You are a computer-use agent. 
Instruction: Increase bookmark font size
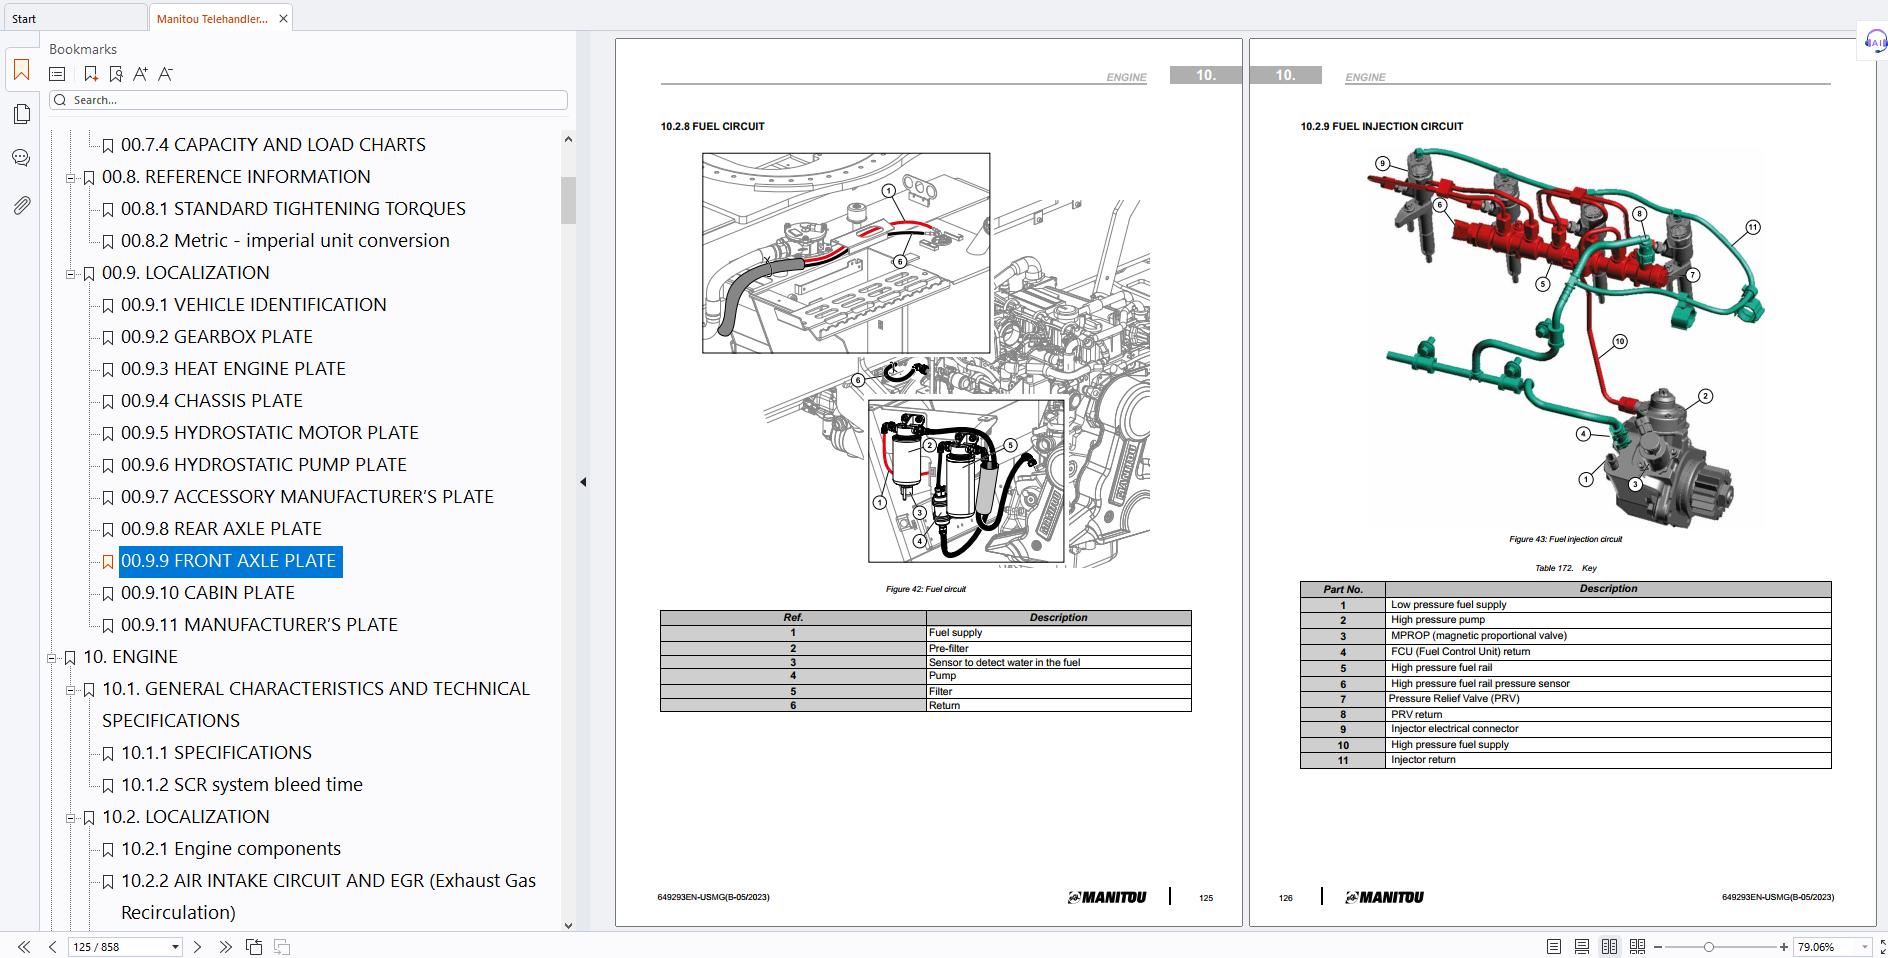tap(140, 74)
